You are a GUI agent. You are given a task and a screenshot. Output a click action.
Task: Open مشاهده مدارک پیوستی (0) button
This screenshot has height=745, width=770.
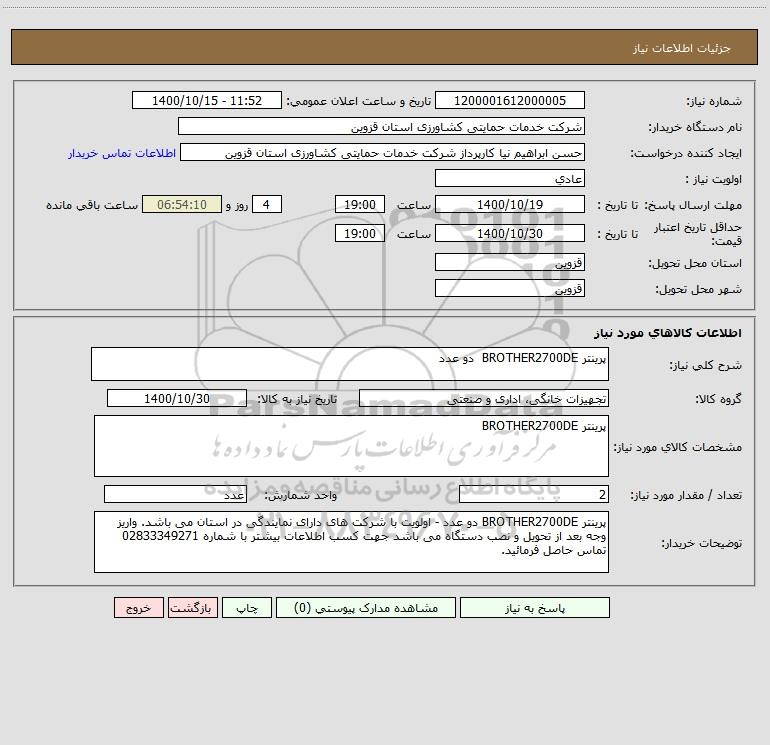(x=366, y=608)
